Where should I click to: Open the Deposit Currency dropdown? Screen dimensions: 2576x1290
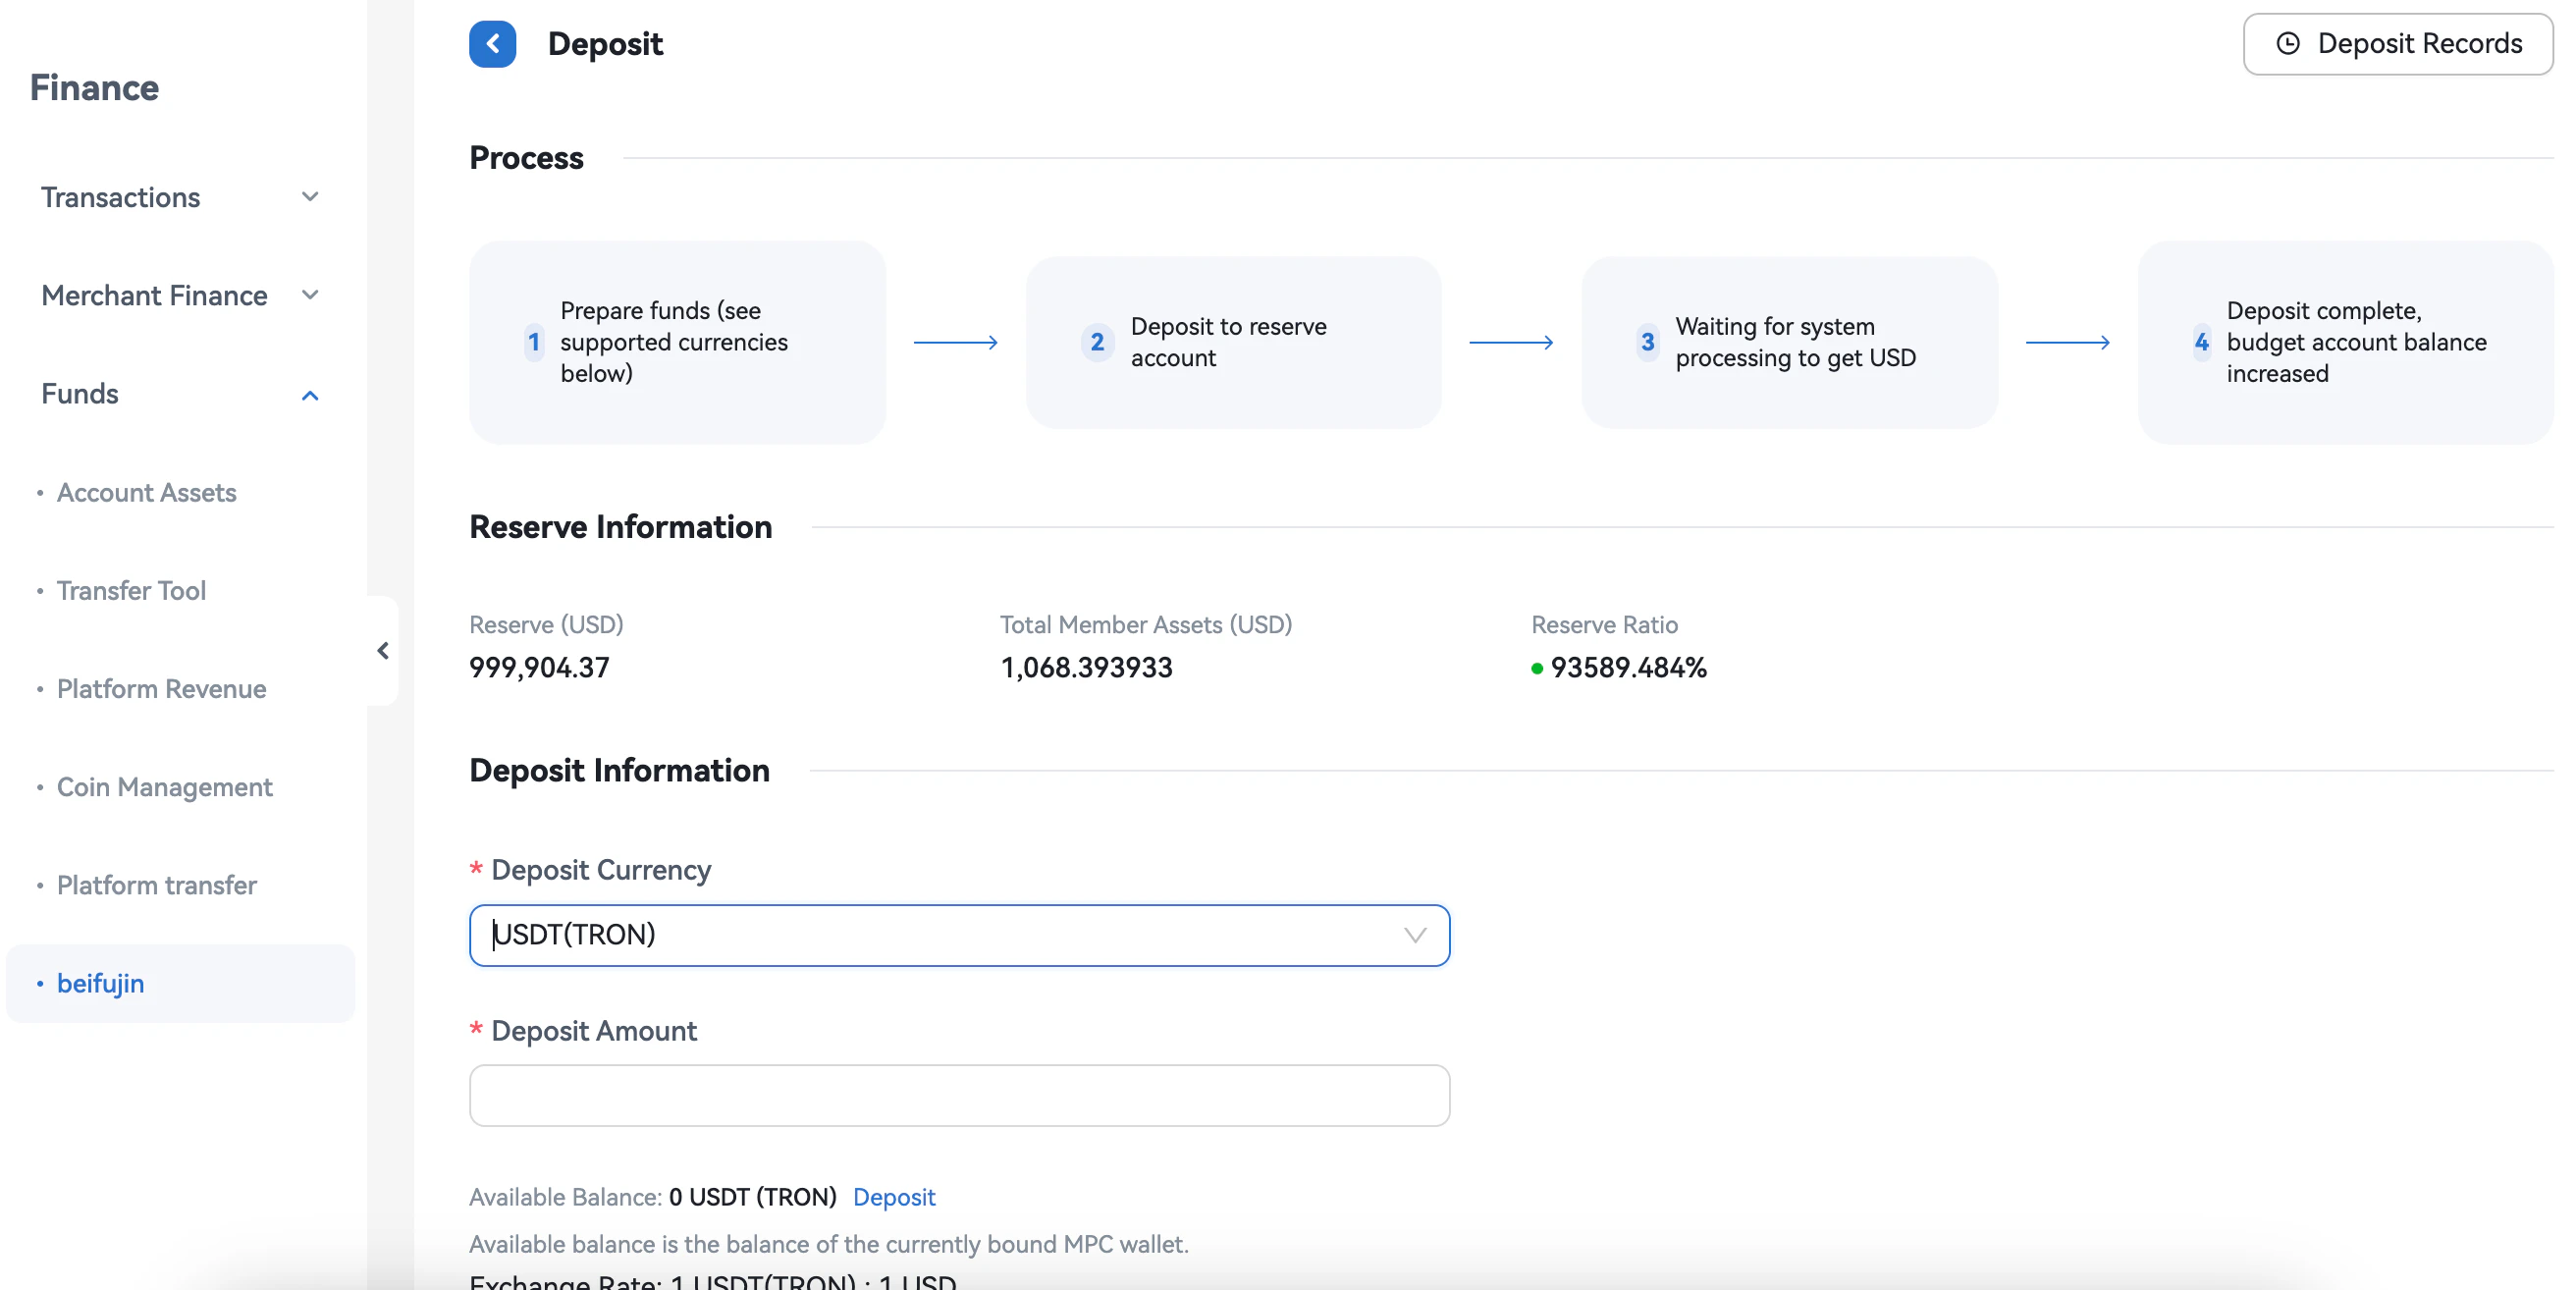click(x=958, y=935)
